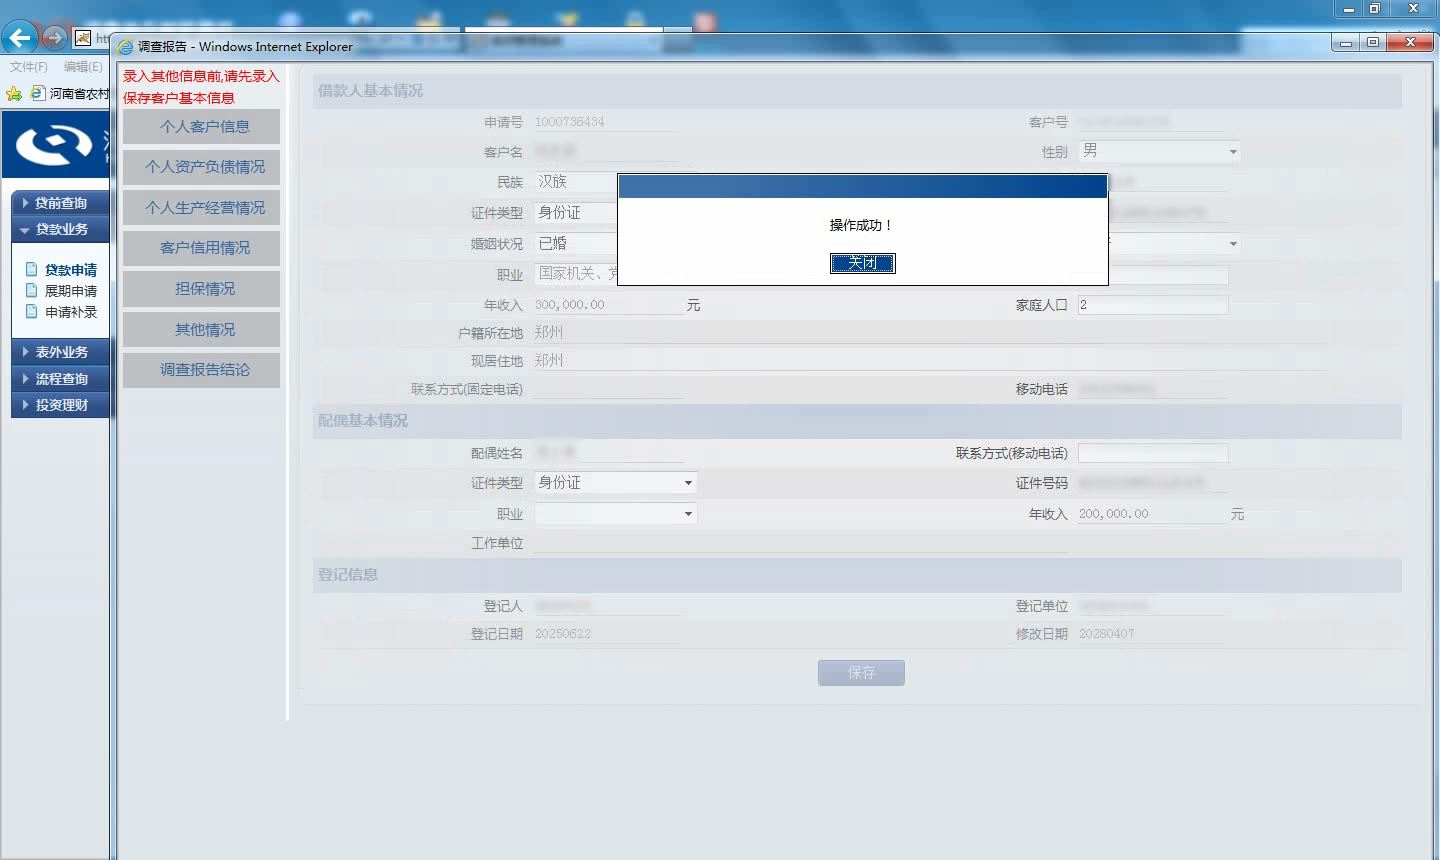
Task: Open the 职业 dropdown showing 国家机关
Action: (576, 274)
